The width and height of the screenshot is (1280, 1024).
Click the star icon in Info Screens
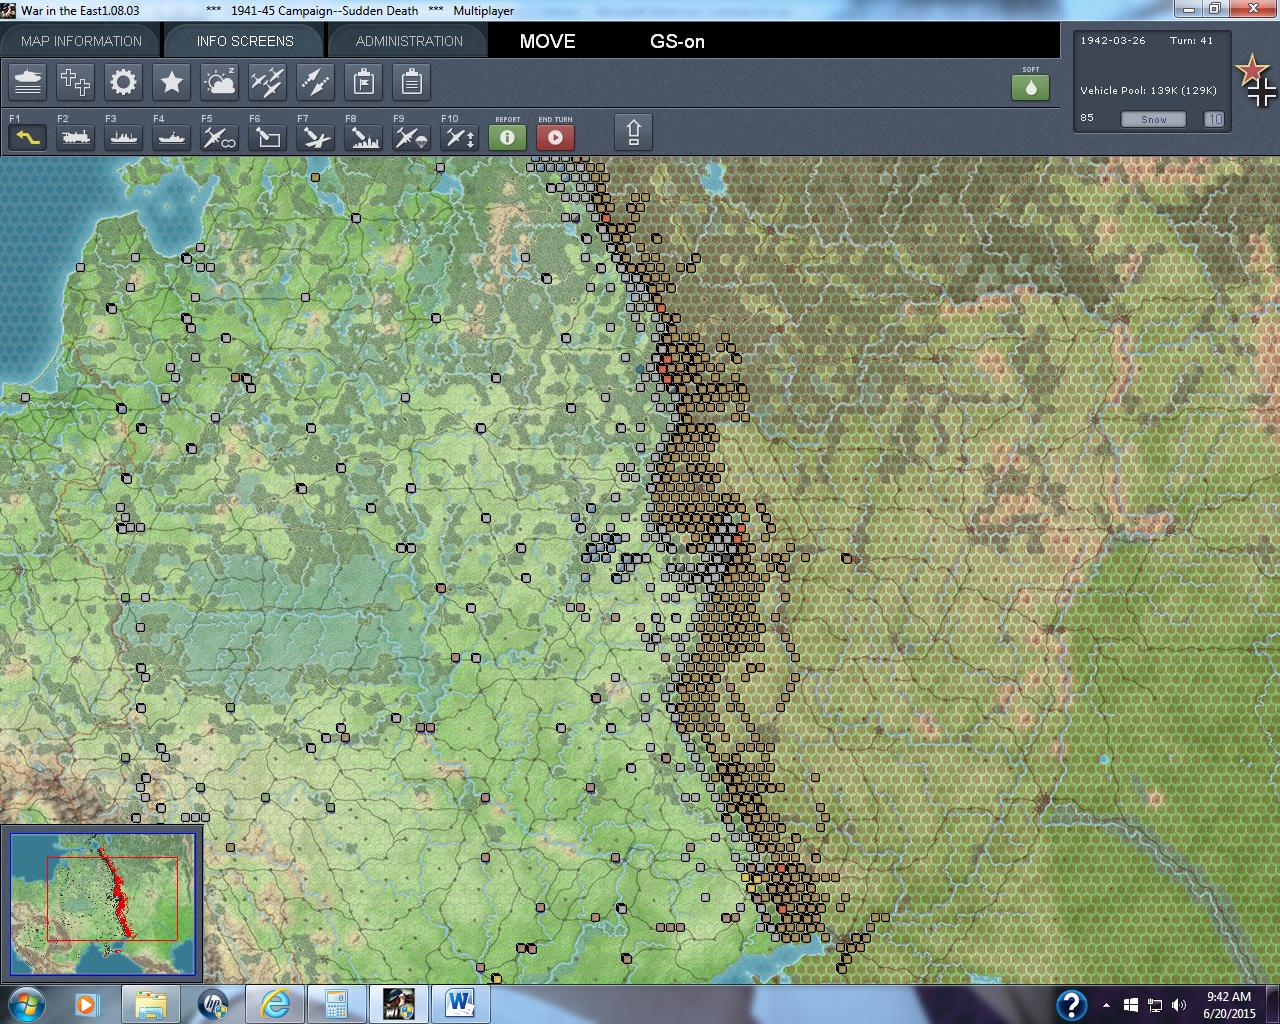pyautogui.click(x=172, y=82)
